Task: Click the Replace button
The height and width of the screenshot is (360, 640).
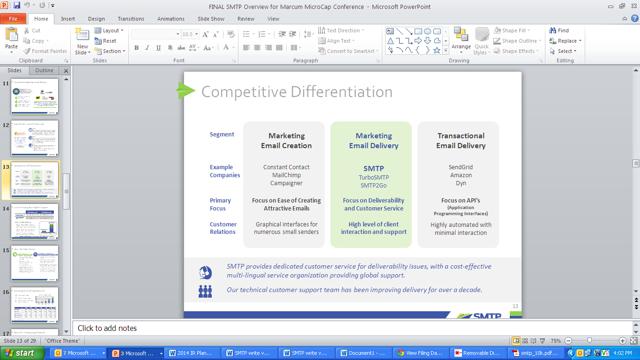Action: [x=565, y=41]
